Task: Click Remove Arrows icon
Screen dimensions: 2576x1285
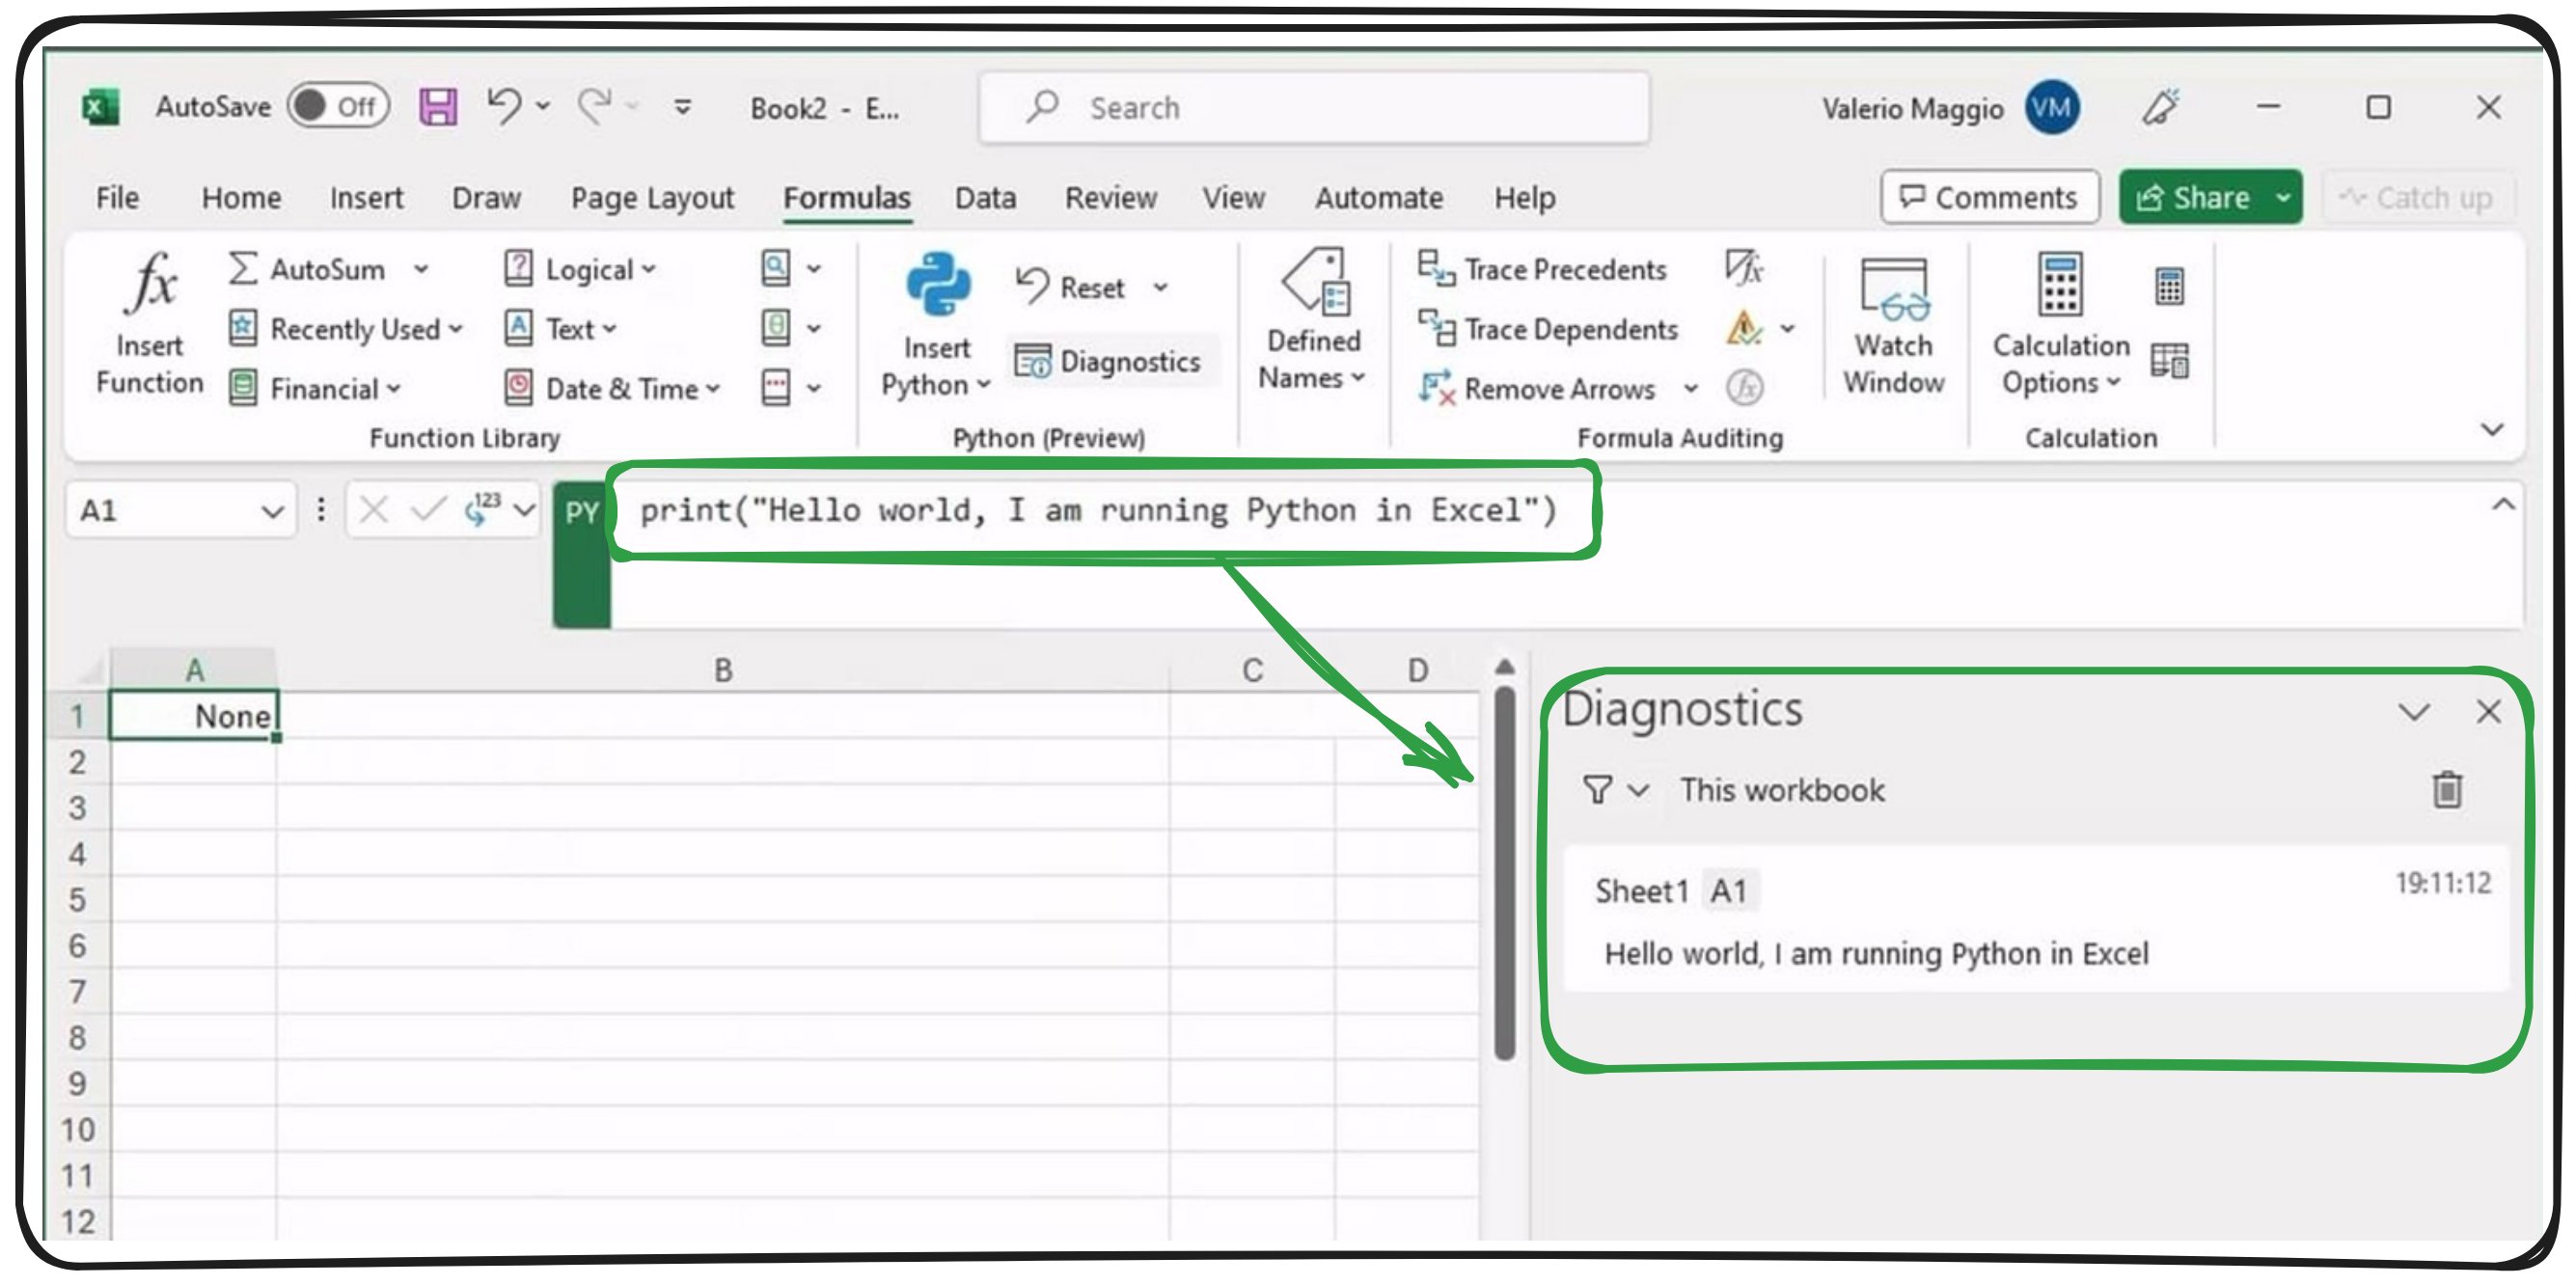Action: (x=1438, y=388)
